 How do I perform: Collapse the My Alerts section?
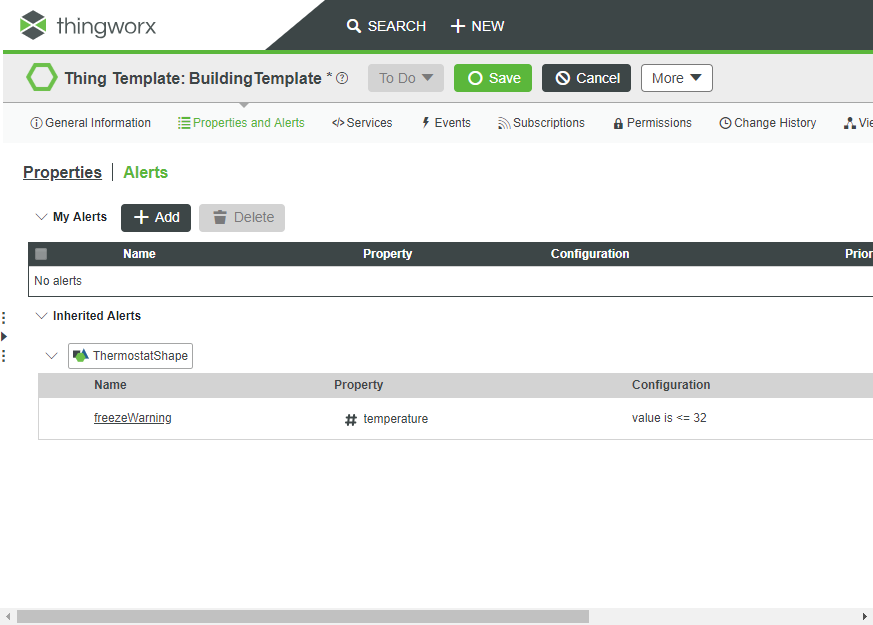(x=41, y=216)
